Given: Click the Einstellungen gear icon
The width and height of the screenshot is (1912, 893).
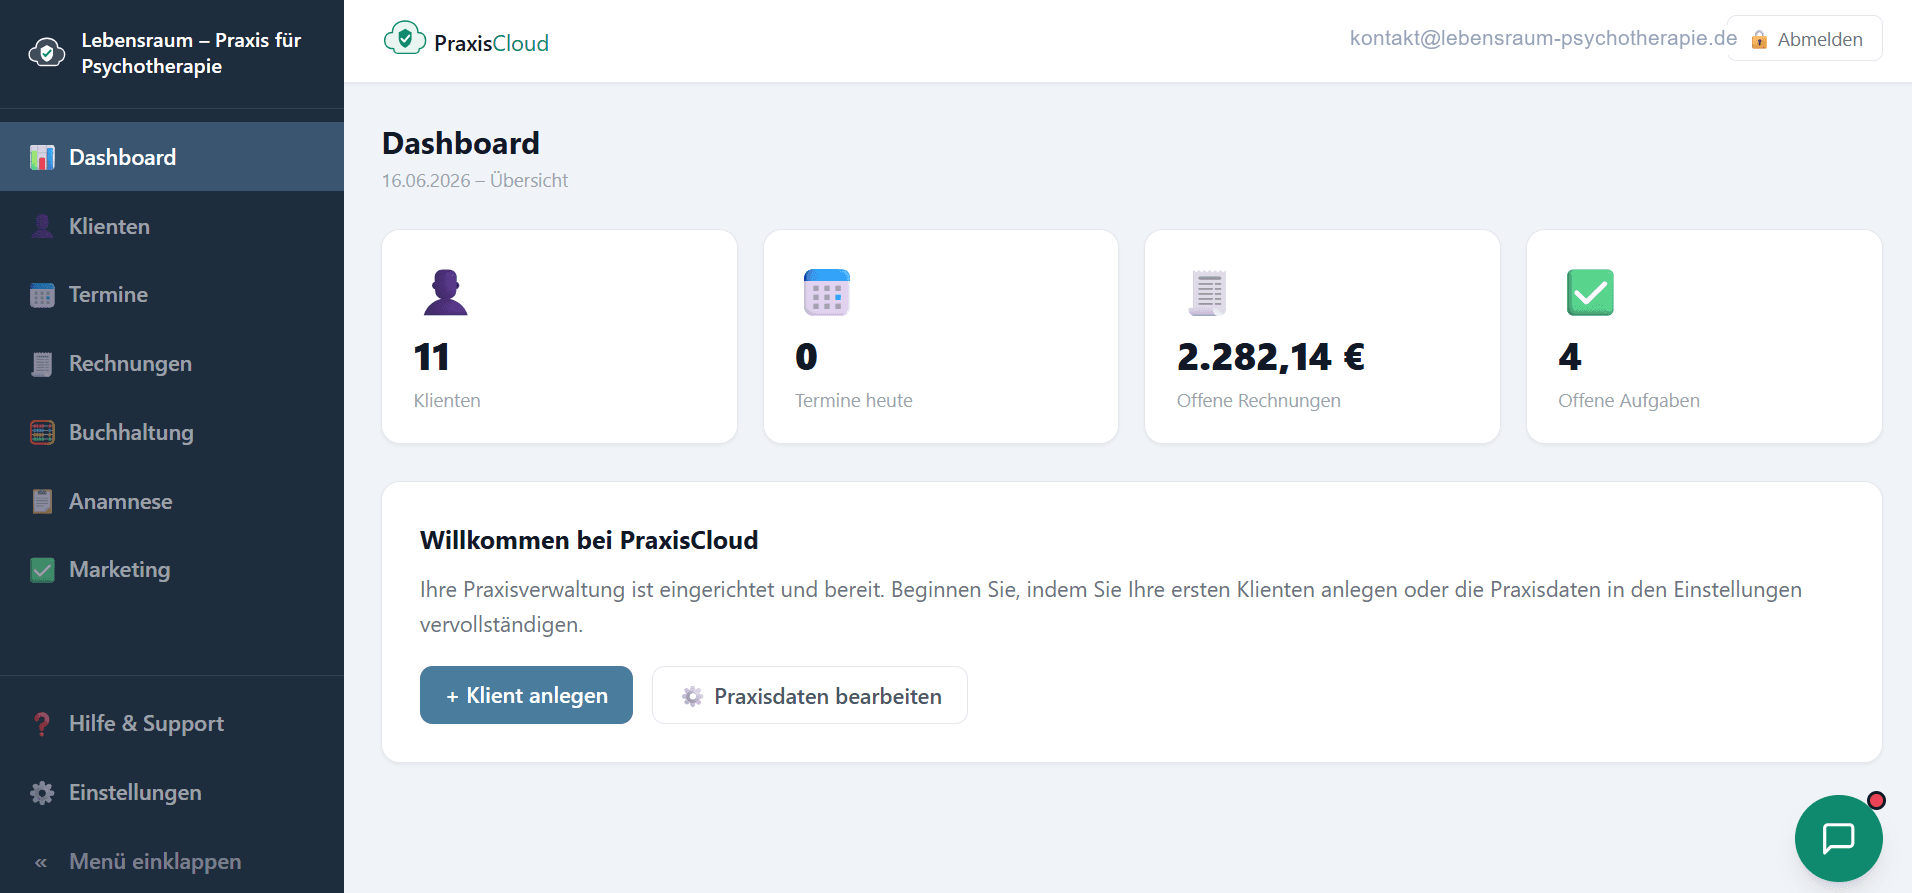Looking at the screenshot, I should coord(42,793).
